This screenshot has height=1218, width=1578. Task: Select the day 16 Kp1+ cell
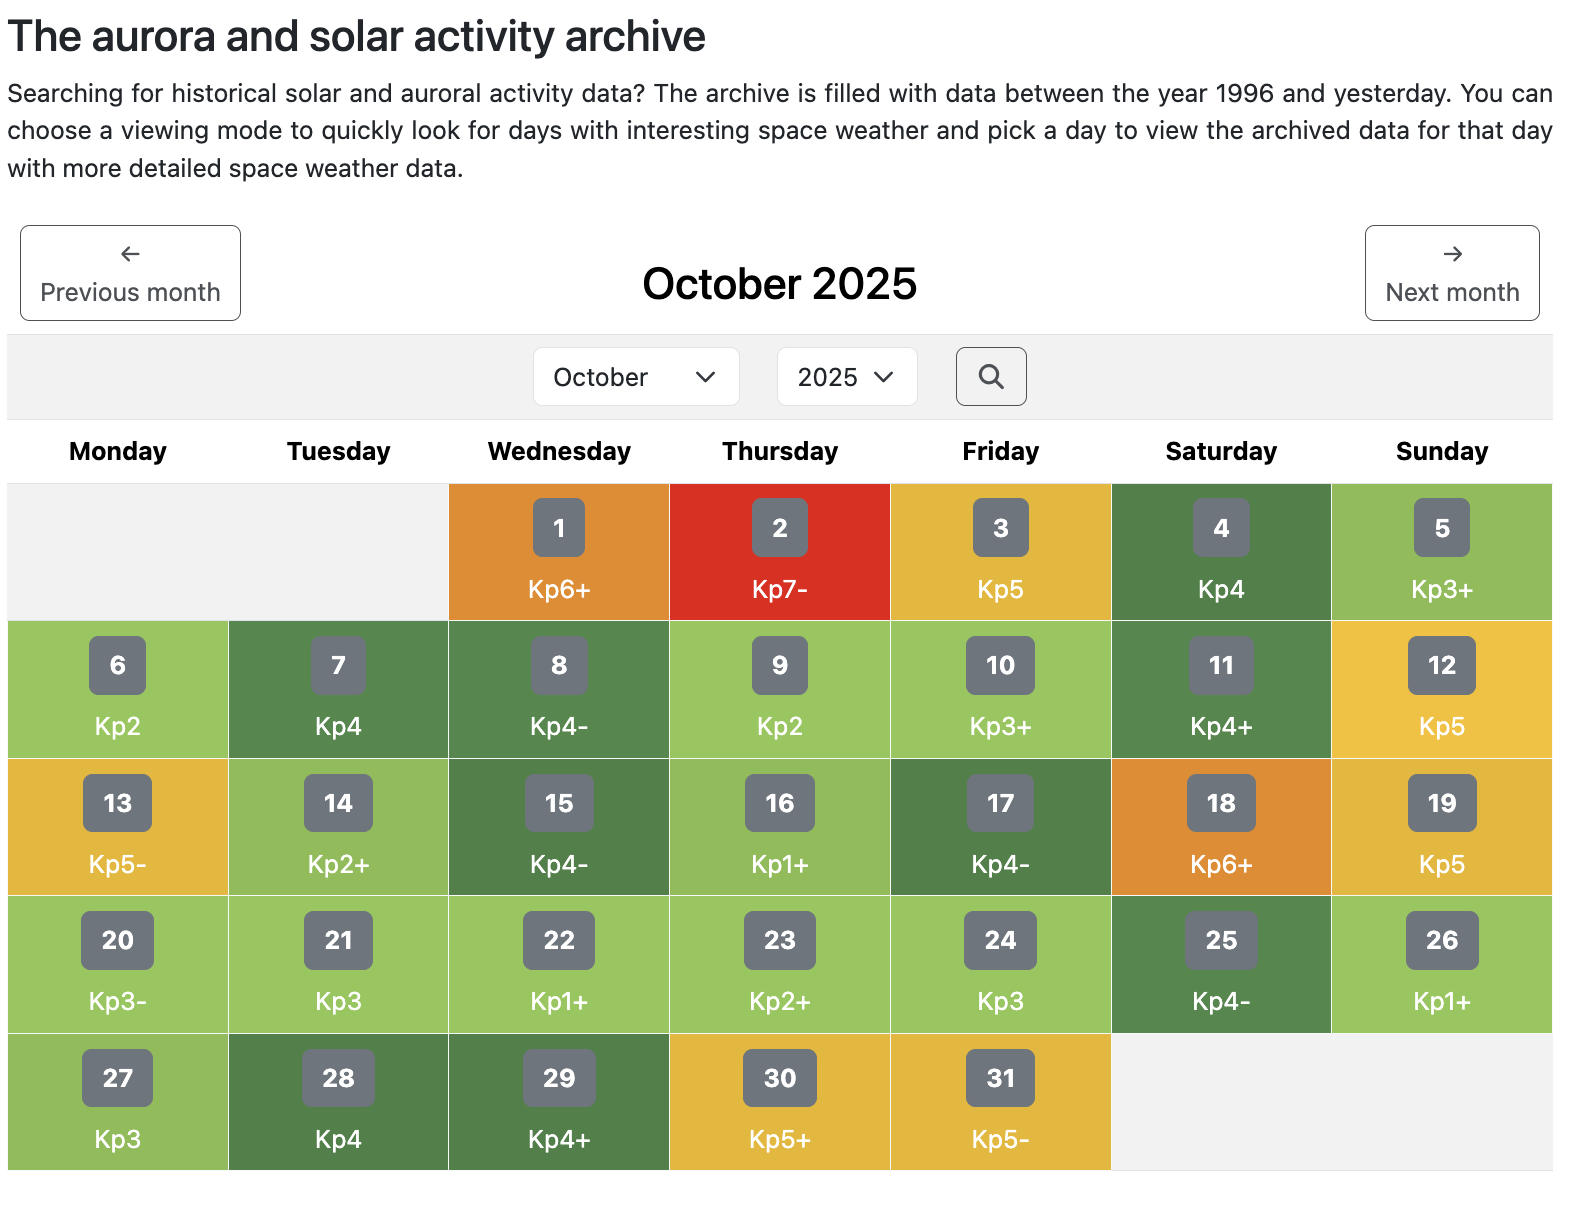pyautogui.click(x=779, y=827)
